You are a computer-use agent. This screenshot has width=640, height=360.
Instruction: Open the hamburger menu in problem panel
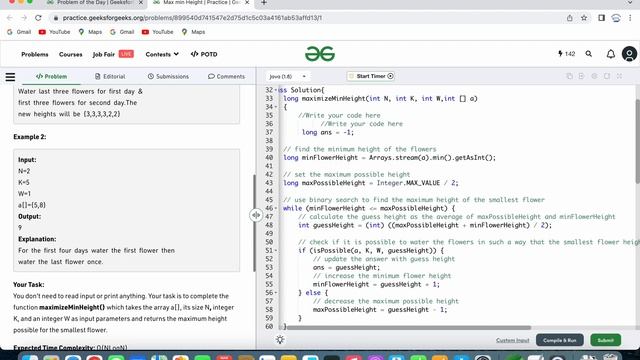click(x=10, y=77)
